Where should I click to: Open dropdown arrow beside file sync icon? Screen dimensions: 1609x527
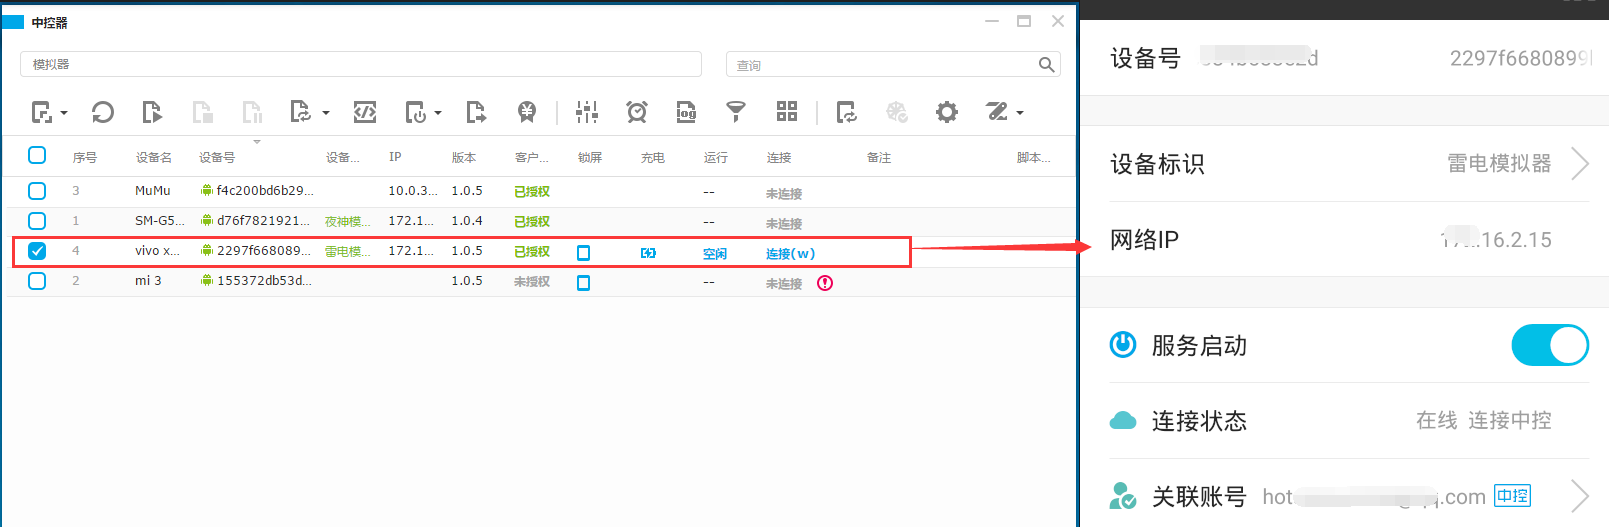(326, 113)
